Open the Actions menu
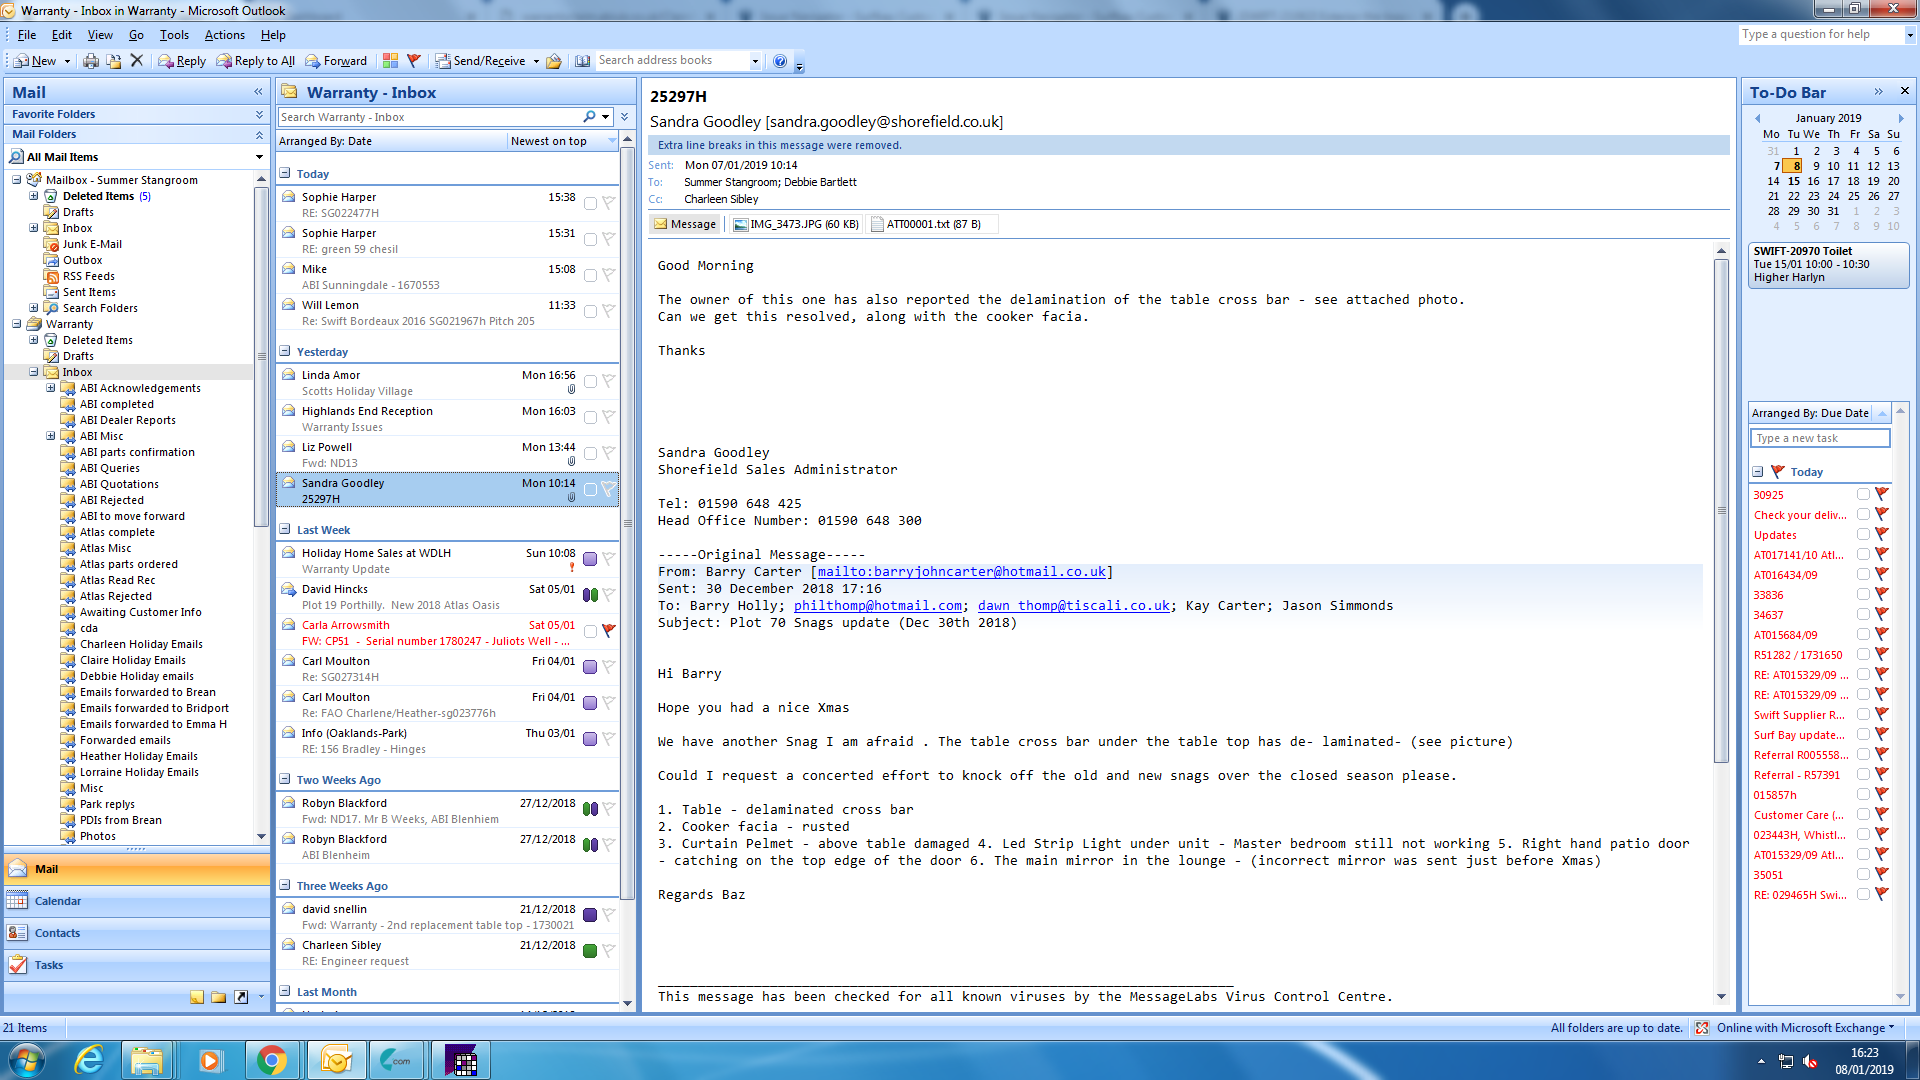Screen dimensions: 1920x1080 pos(224,35)
